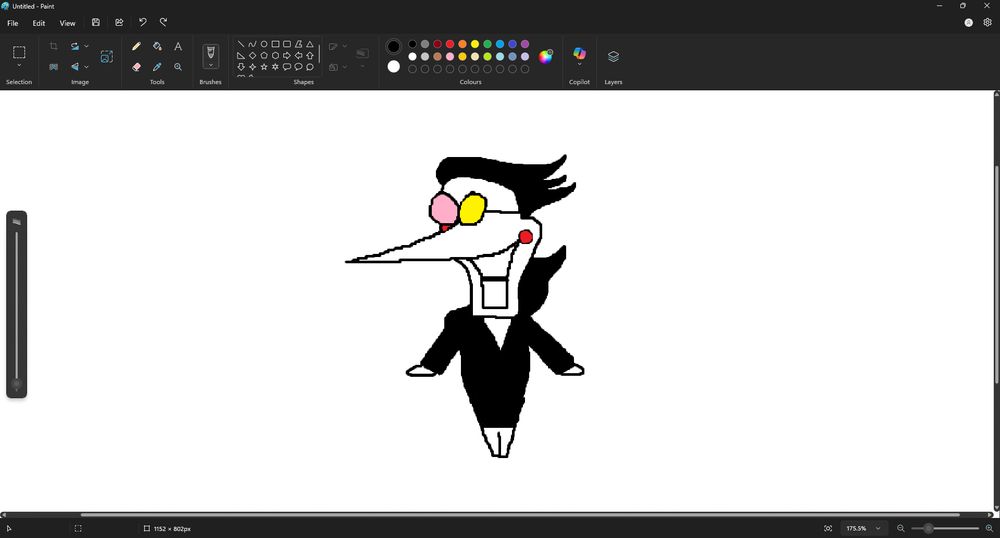Click the Selection rectangle tool
Viewport: 1000px width, 538px height.
(19, 52)
